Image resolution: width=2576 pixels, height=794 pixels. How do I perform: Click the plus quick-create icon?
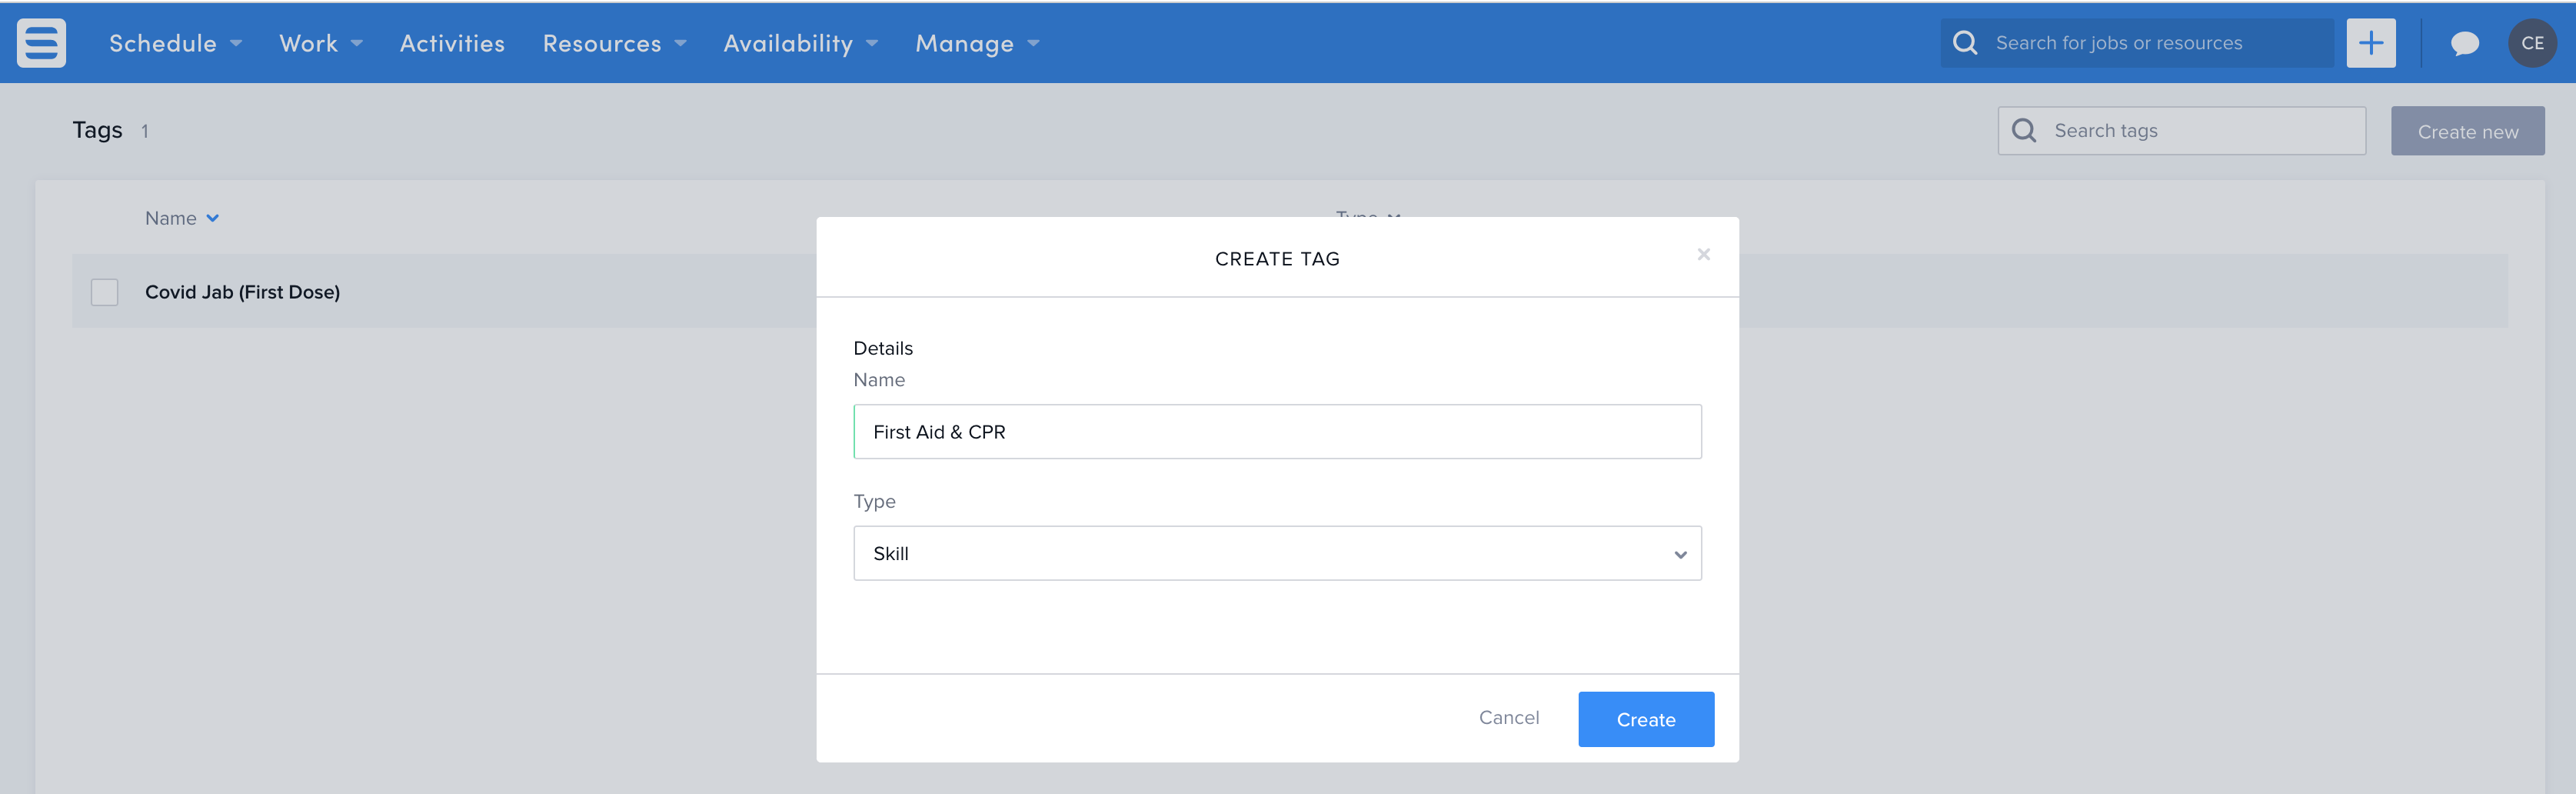2370,43
